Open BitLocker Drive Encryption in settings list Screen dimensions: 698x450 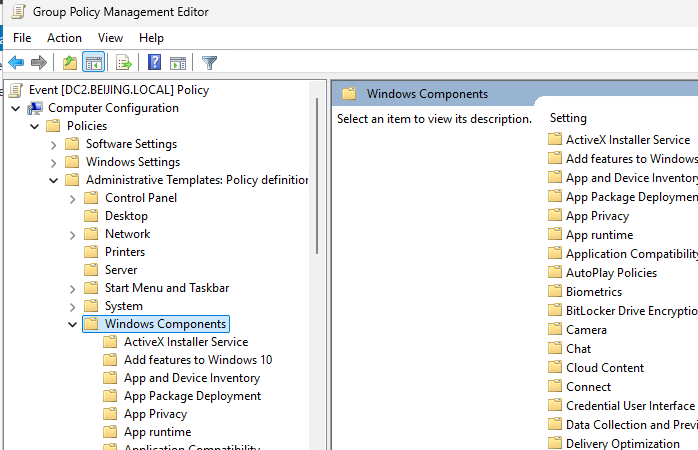point(623,311)
